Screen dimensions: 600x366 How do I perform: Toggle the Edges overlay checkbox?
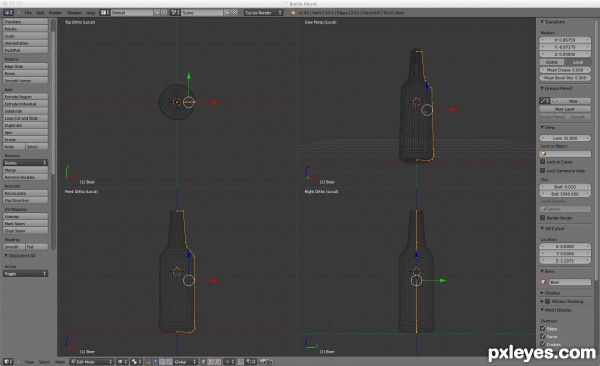click(543, 328)
